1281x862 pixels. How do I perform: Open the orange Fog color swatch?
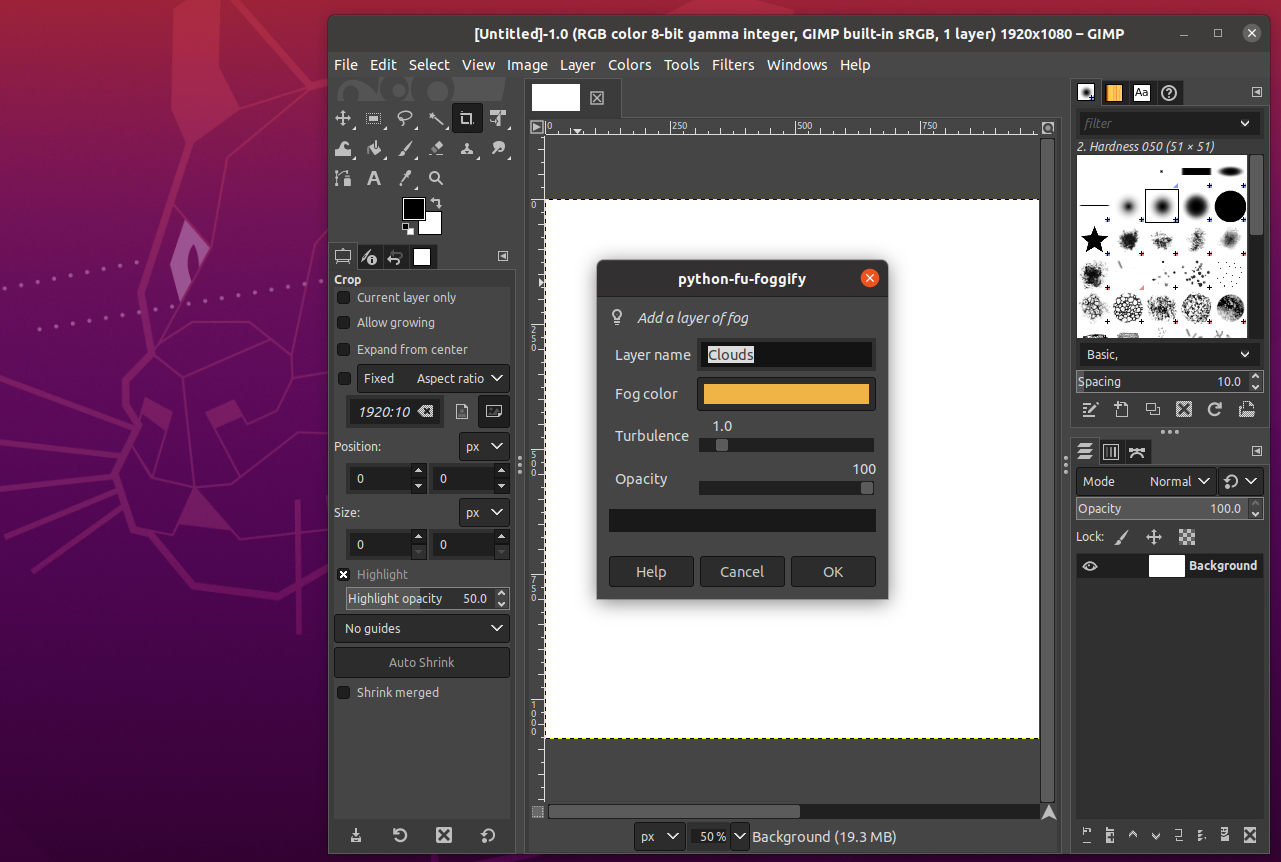pos(786,394)
